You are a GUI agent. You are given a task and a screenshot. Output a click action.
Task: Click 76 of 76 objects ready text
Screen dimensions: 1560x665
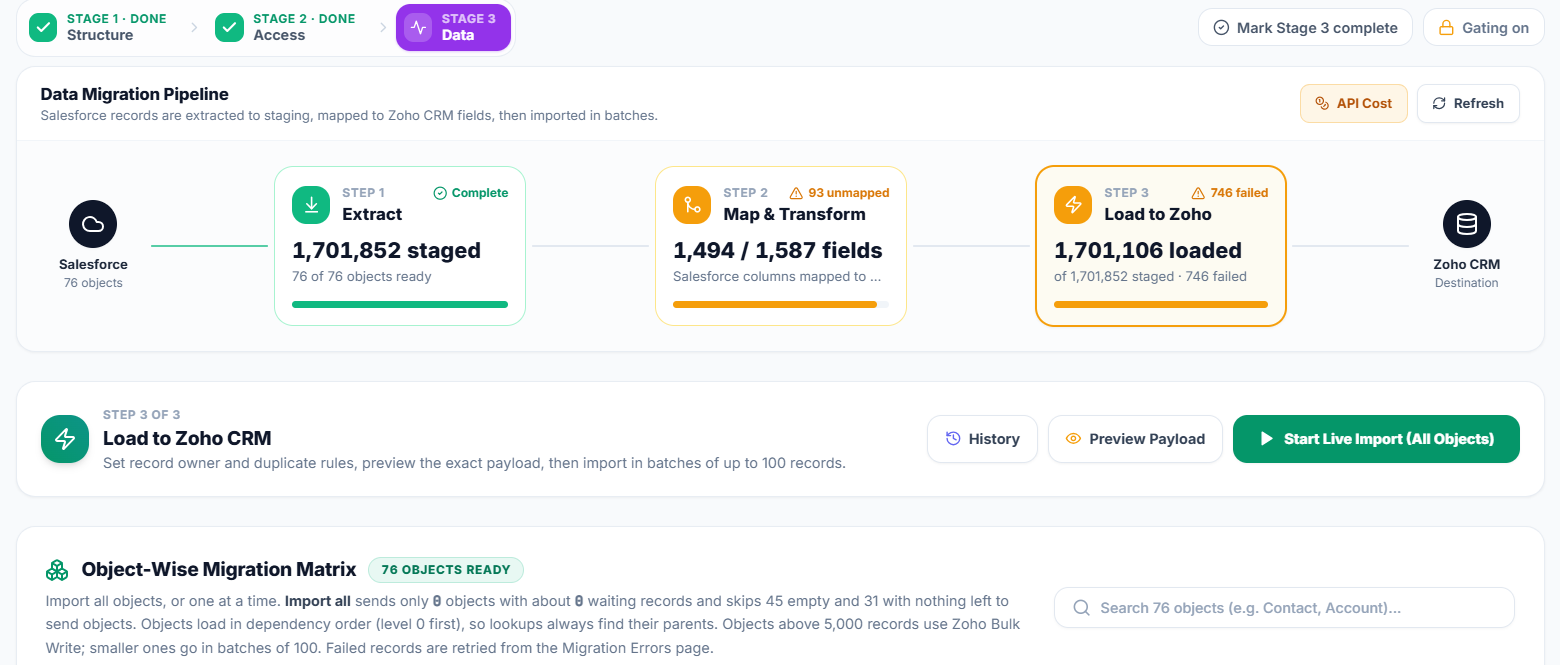click(x=362, y=276)
